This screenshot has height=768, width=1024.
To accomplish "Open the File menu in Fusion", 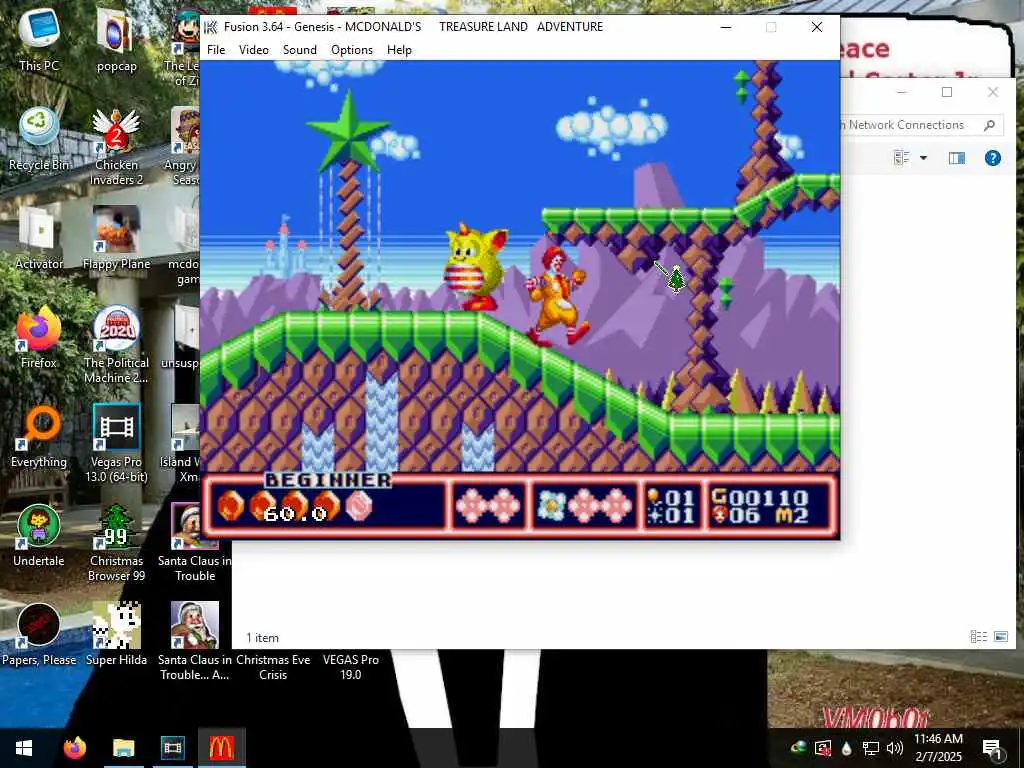I will [216, 50].
